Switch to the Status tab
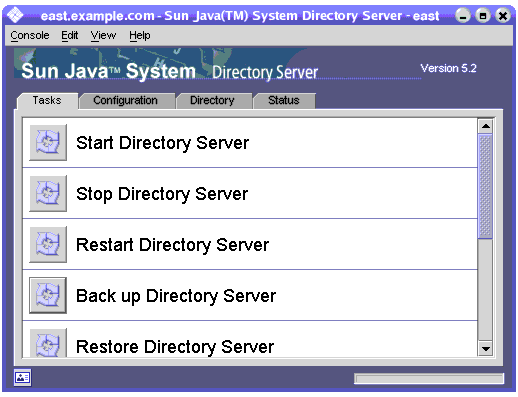Image resolution: width=518 pixels, height=397 pixels. (x=284, y=100)
